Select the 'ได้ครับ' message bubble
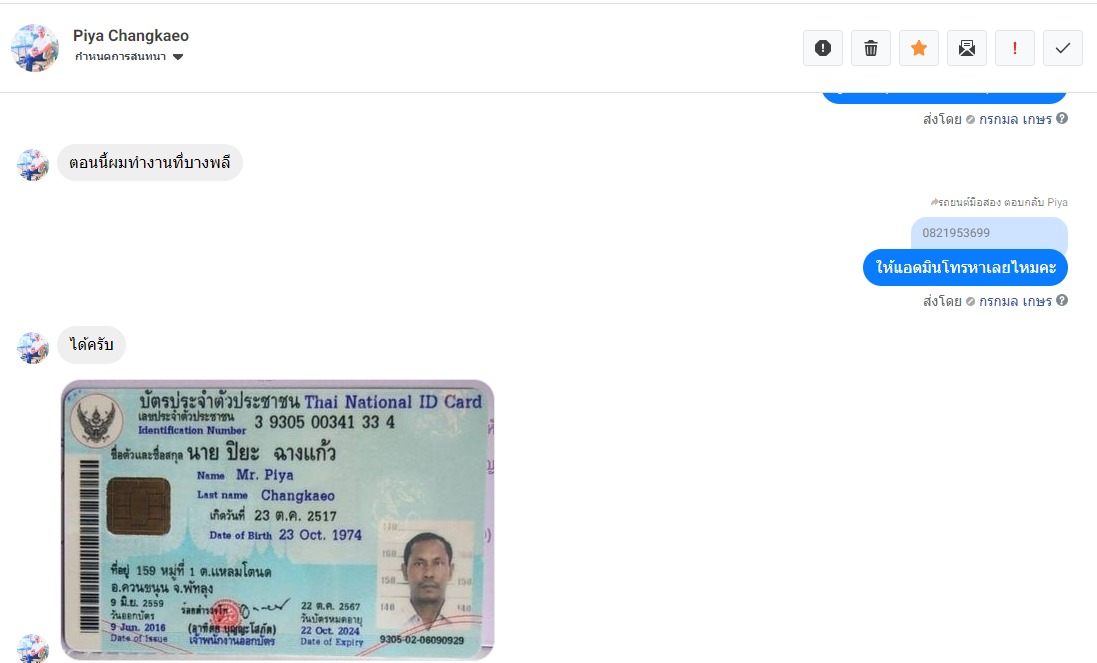The height and width of the screenshot is (663, 1097). [92, 344]
